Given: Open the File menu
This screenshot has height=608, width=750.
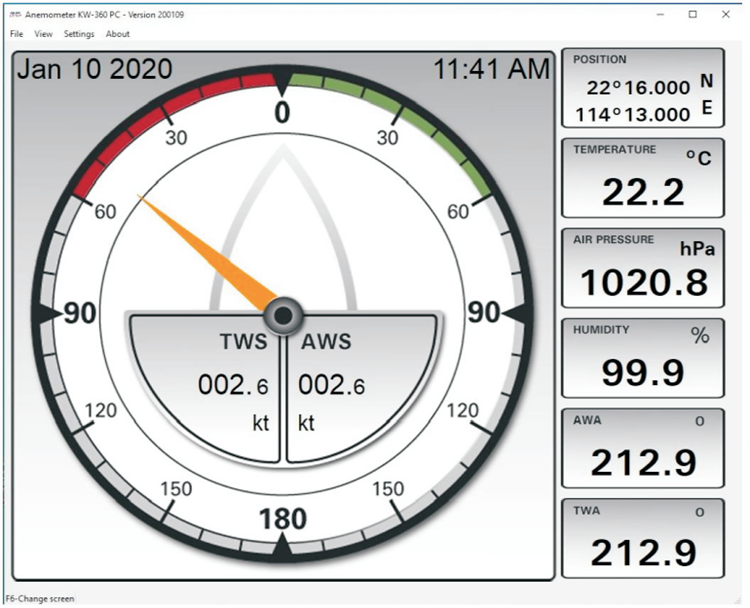Looking at the screenshot, I should pos(16,34).
